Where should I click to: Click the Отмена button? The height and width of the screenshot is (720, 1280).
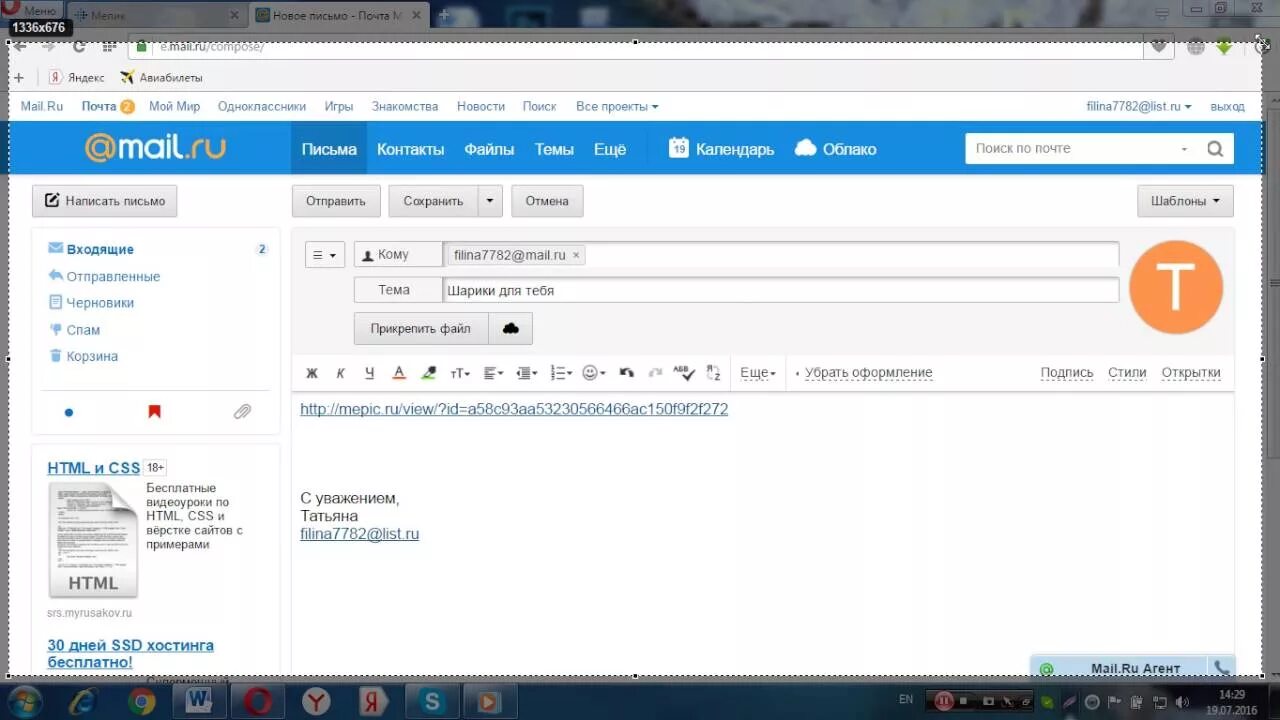(547, 201)
